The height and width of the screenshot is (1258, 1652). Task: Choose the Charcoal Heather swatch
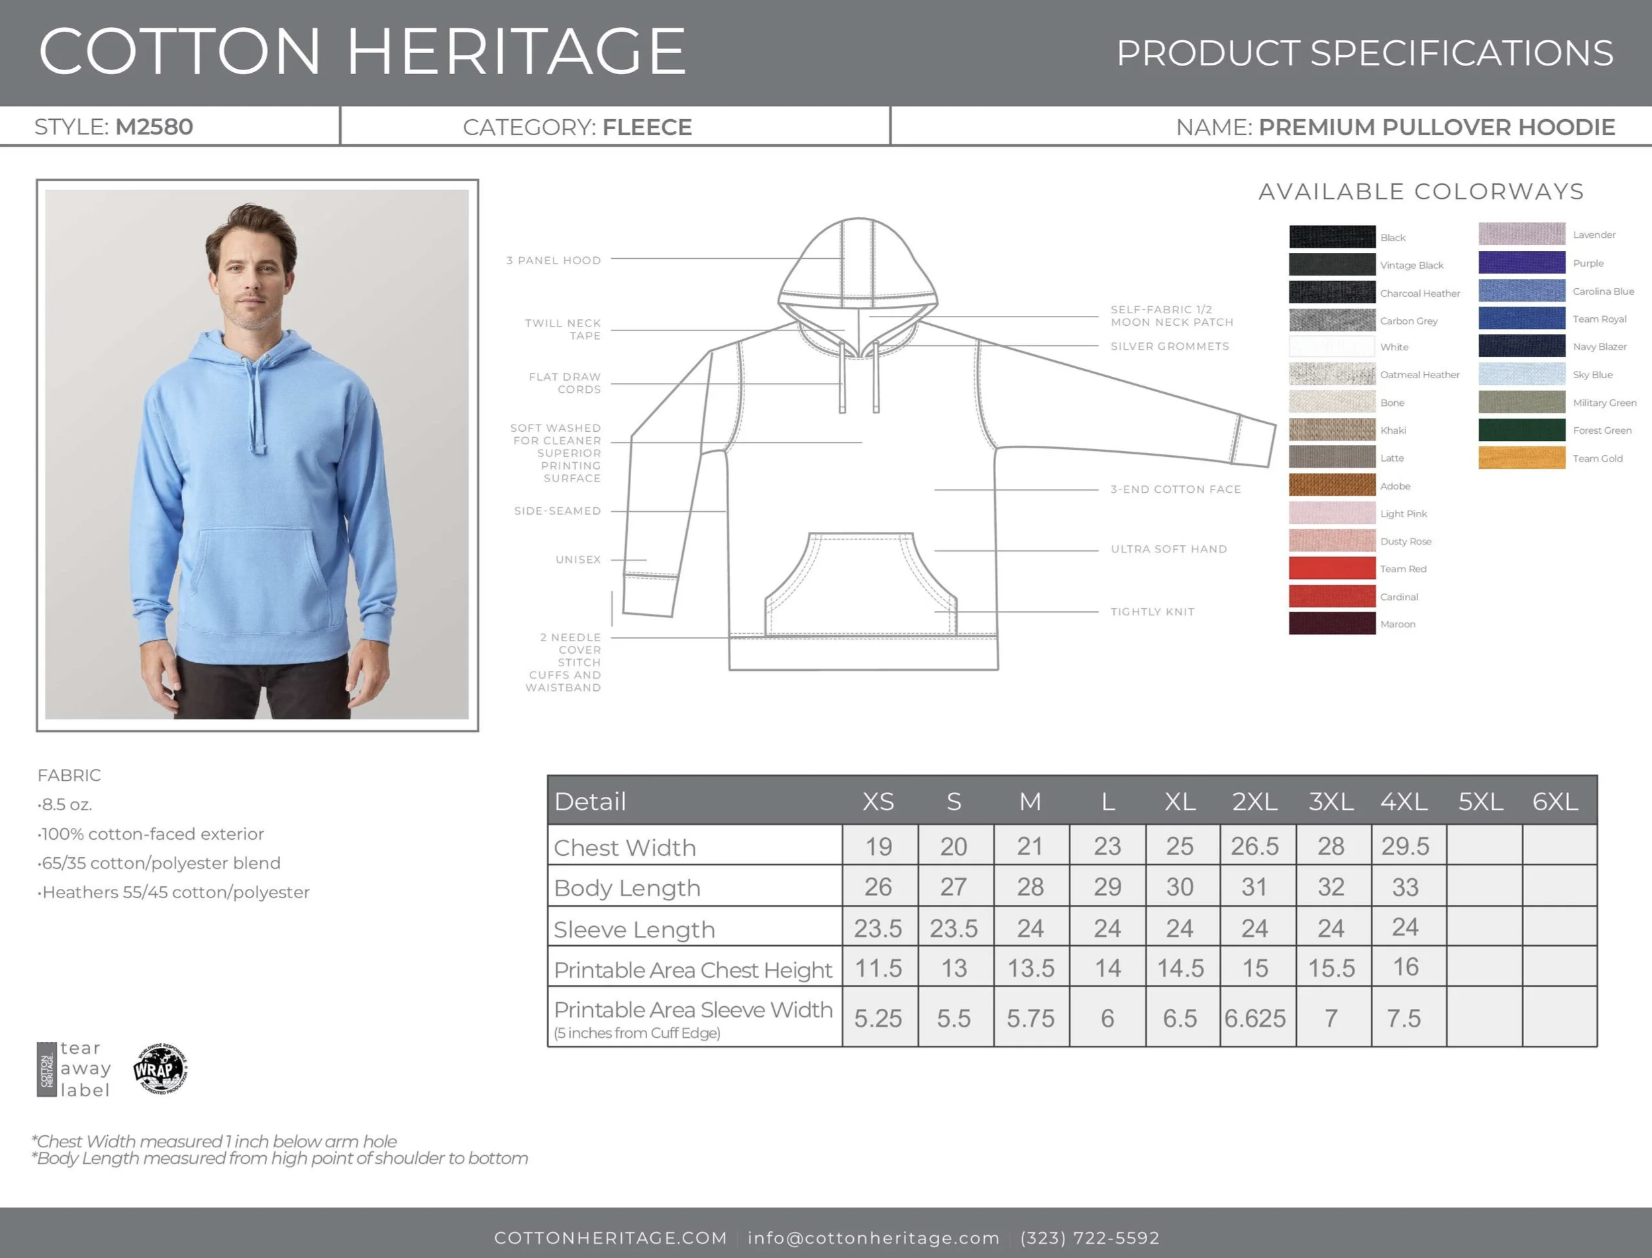pos(1332,293)
